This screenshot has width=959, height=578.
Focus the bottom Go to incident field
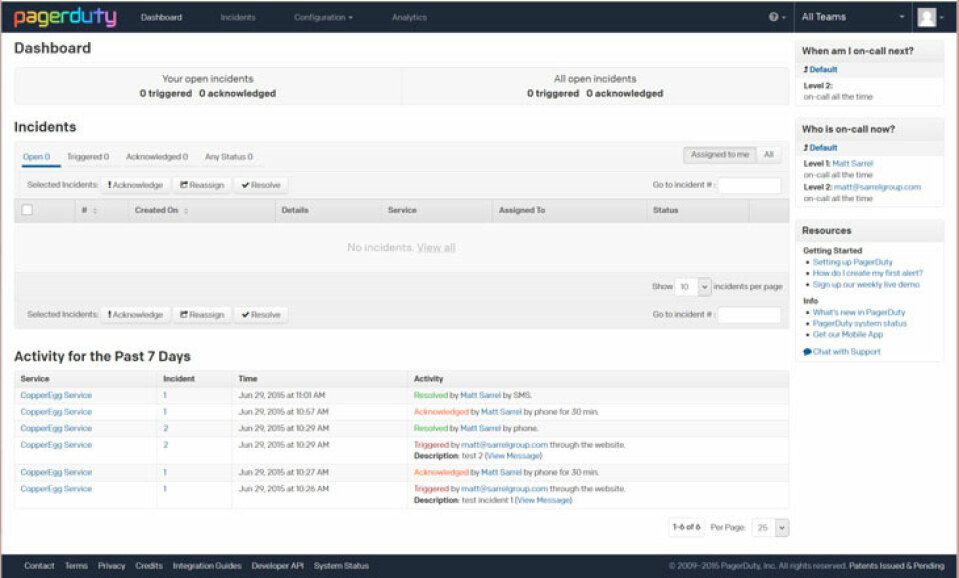tap(749, 314)
